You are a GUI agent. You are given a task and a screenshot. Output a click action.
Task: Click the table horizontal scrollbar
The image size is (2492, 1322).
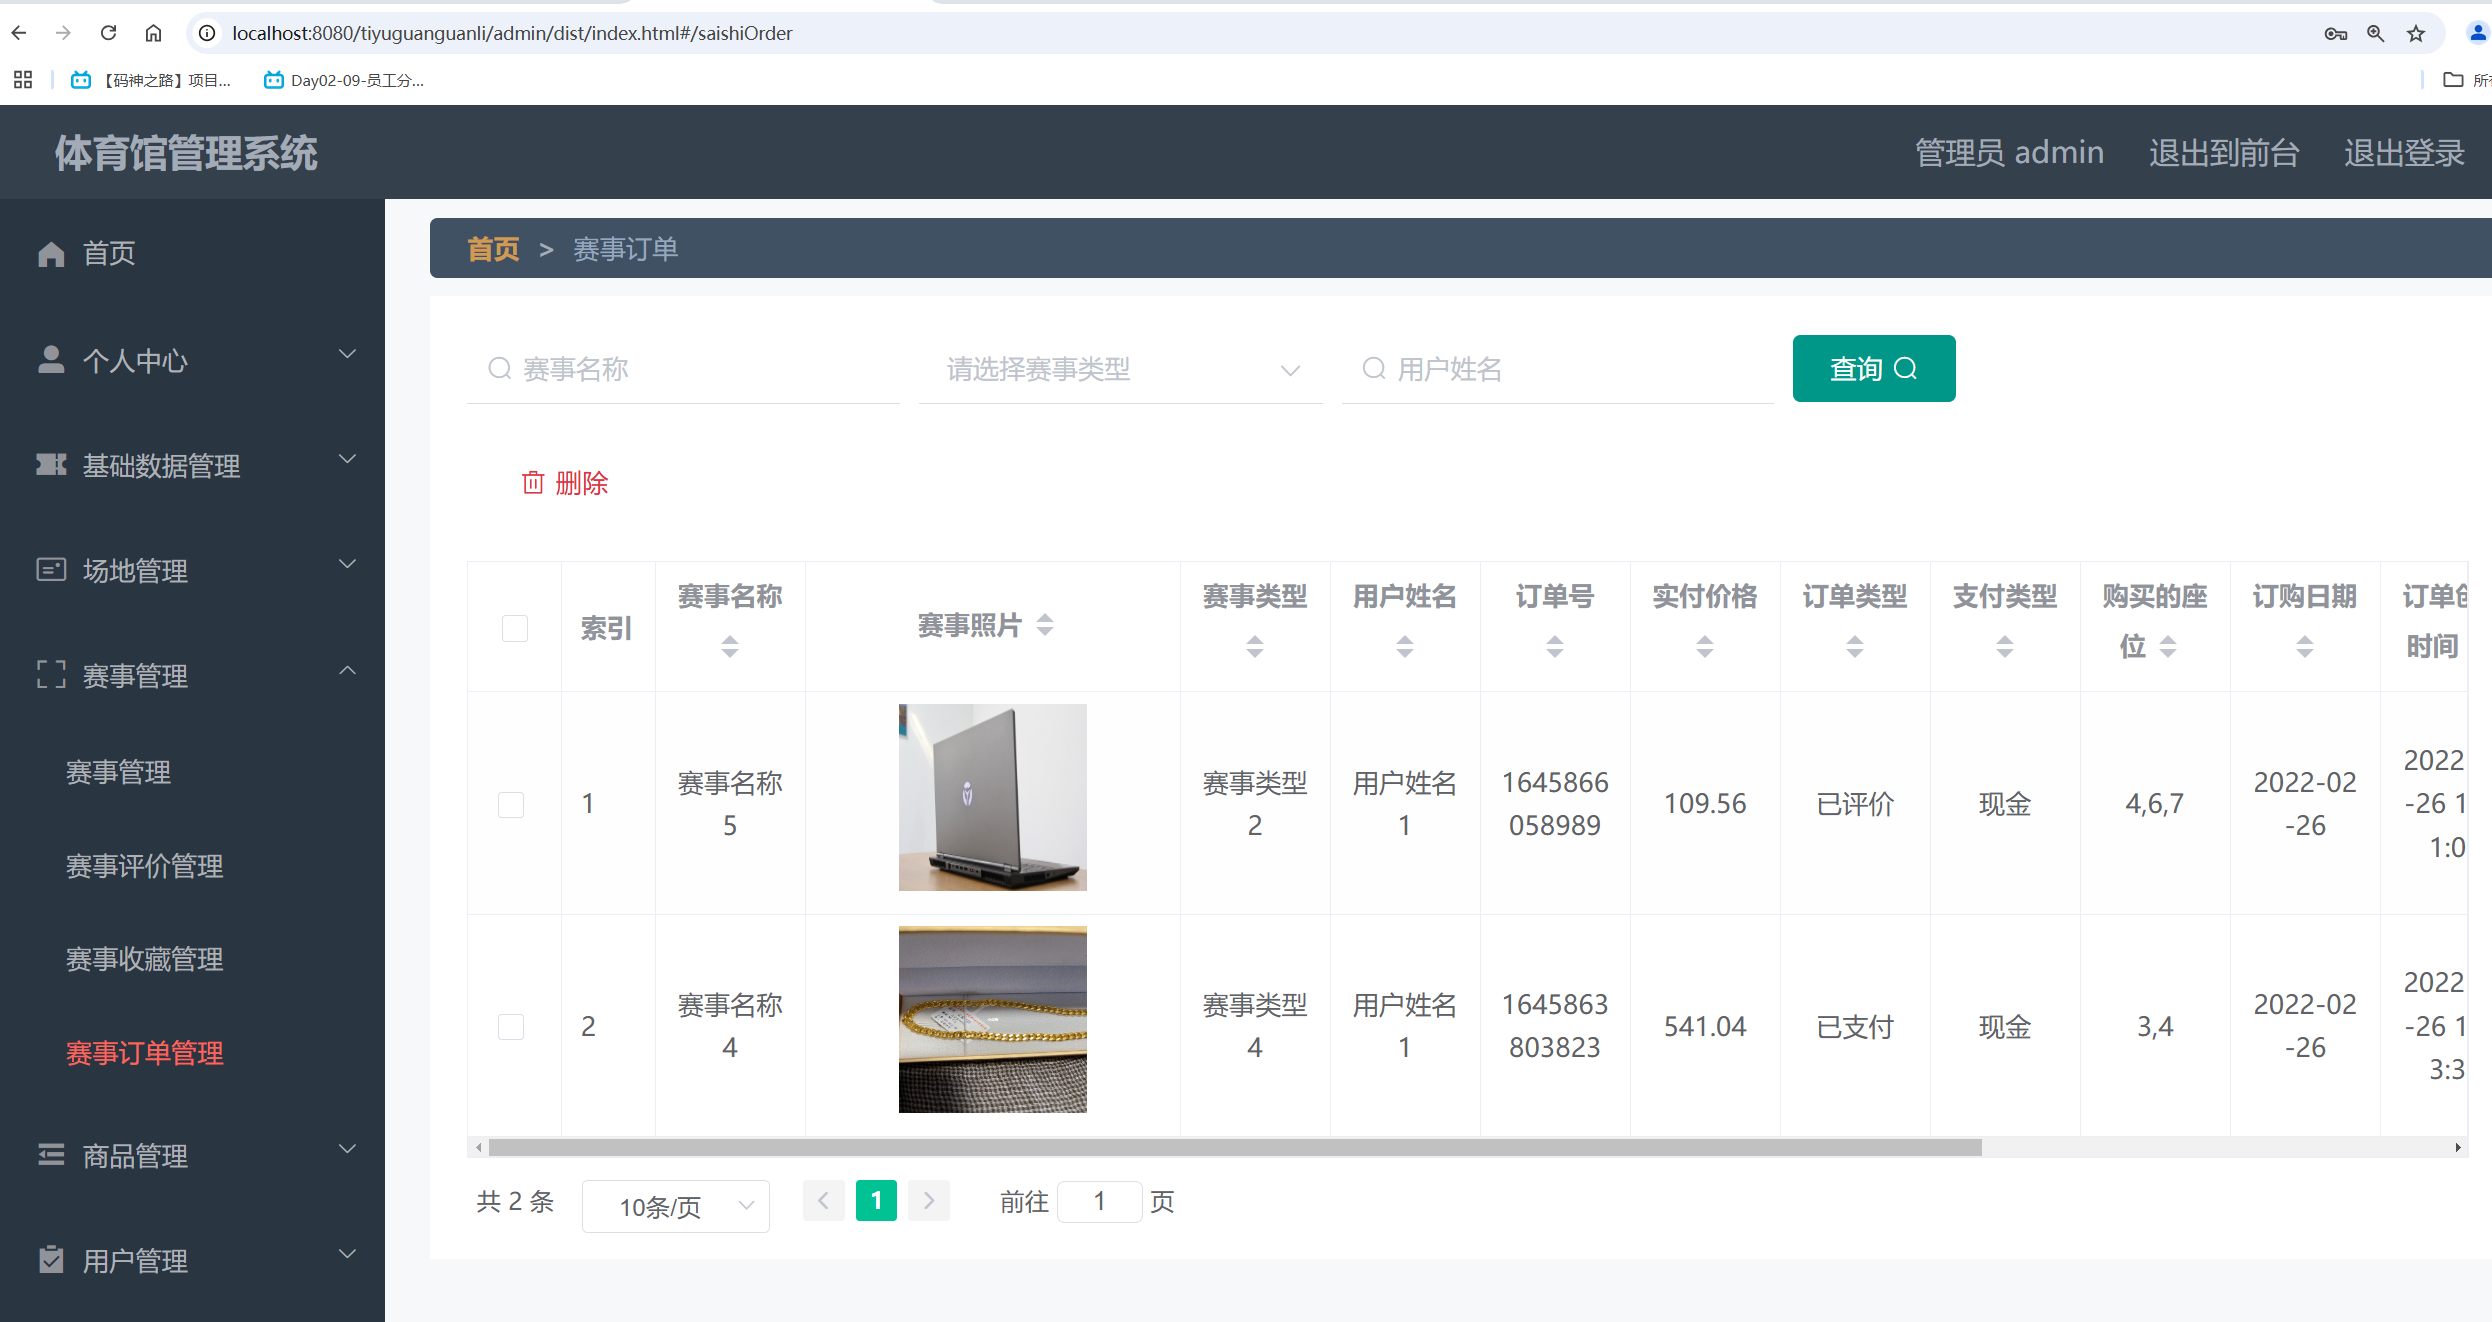click(x=1234, y=1147)
